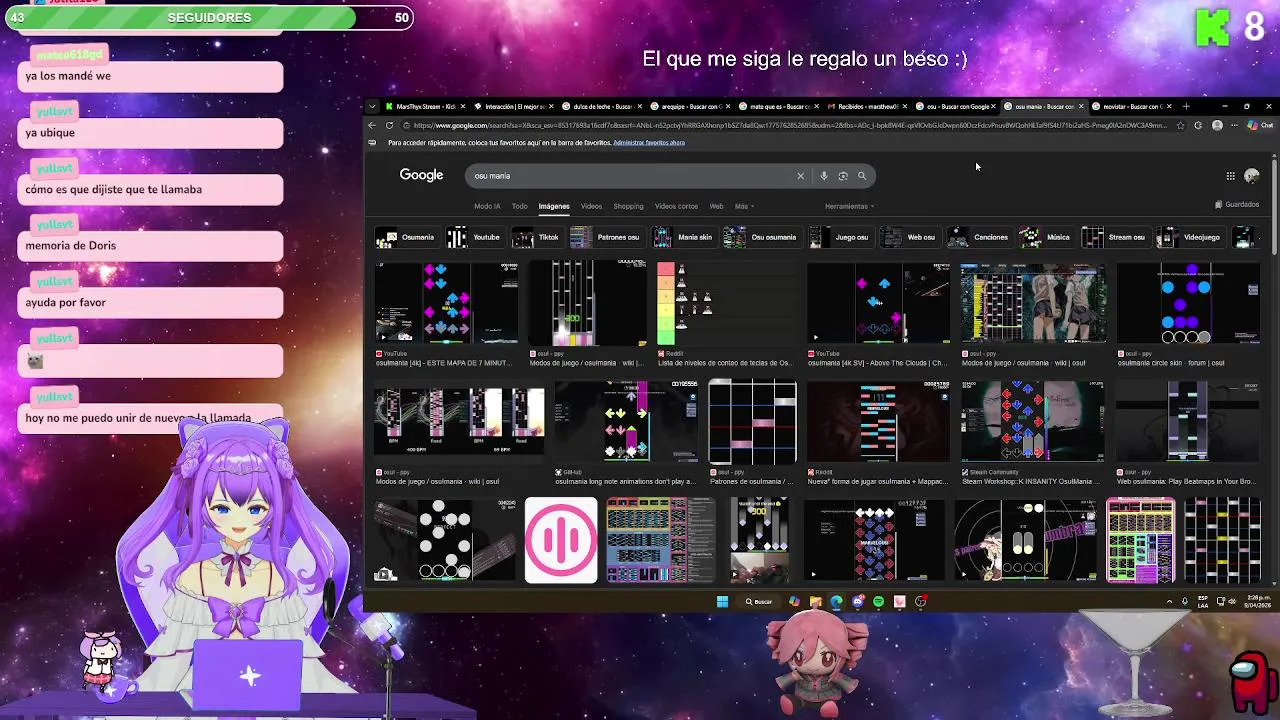
Task: Reload the page with the refresh icon
Action: (x=390, y=125)
